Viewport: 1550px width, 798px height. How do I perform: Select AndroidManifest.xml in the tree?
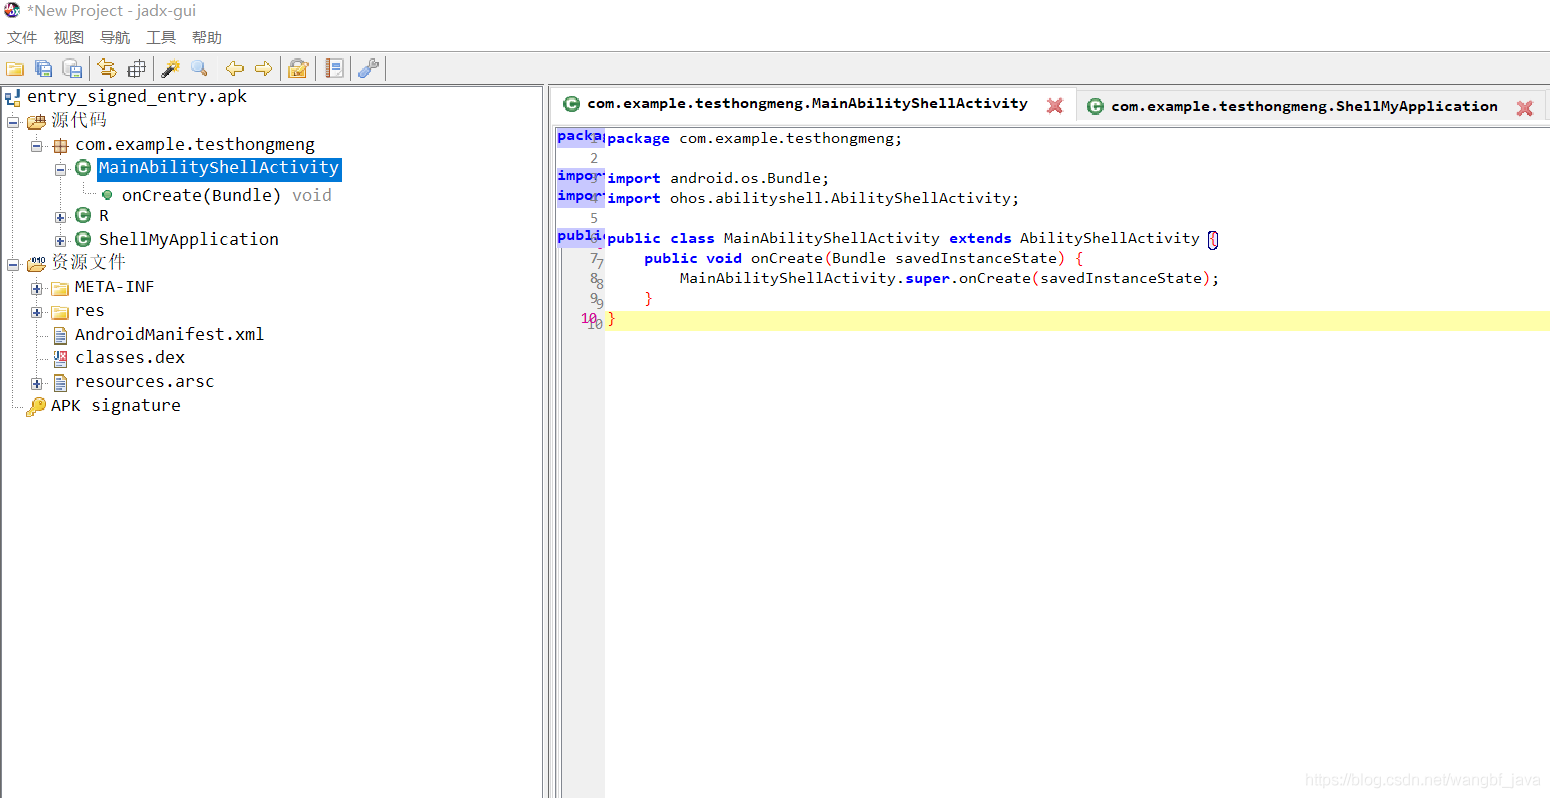pos(169,335)
